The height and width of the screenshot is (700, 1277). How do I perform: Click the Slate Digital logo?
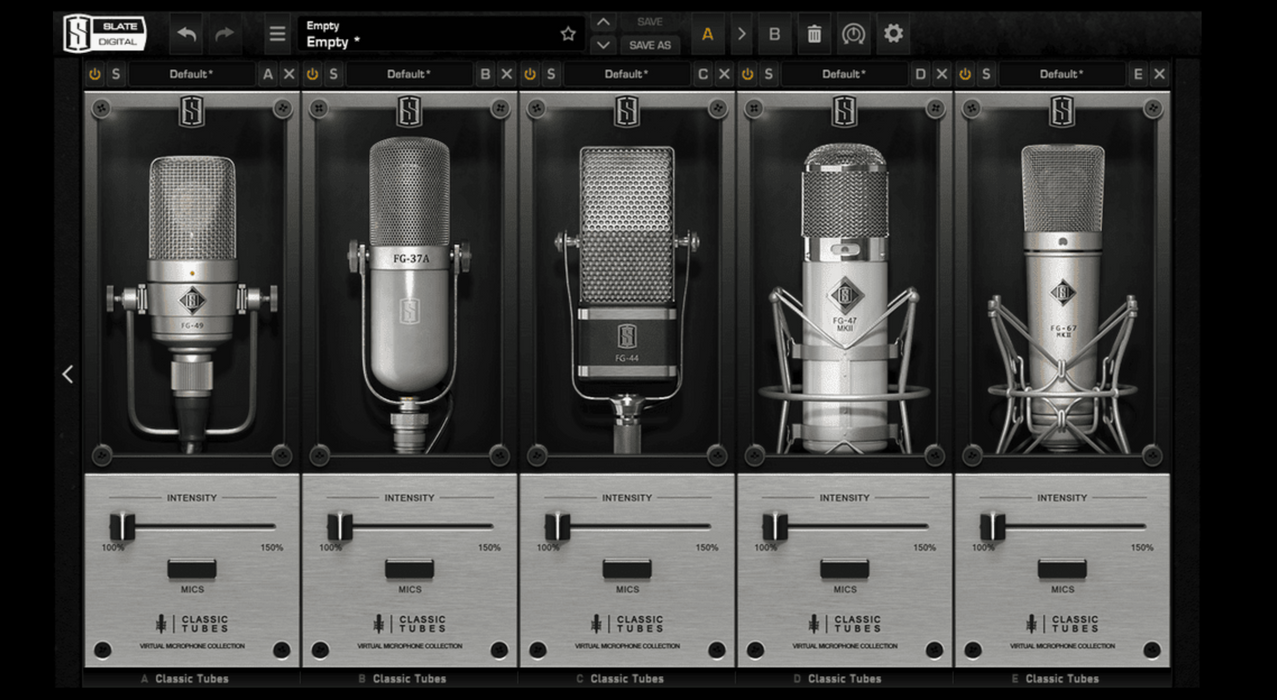point(105,34)
